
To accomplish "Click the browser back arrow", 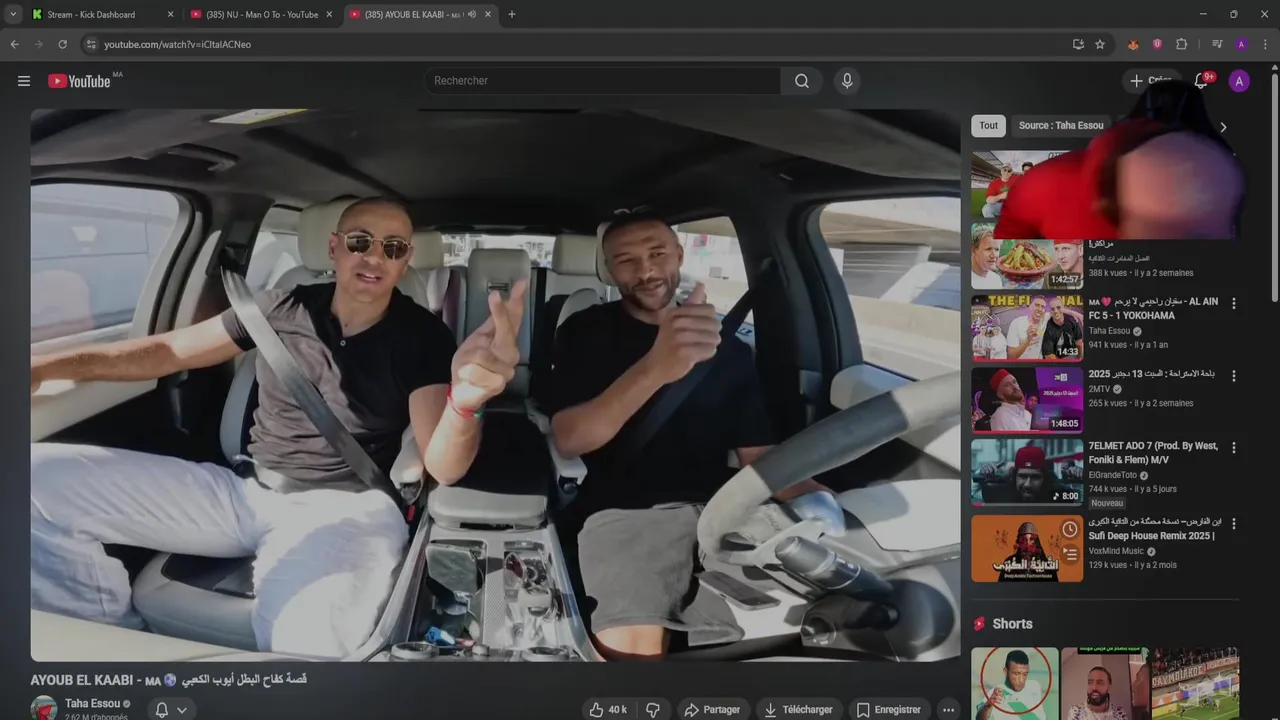I will pyautogui.click(x=15, y=44).
